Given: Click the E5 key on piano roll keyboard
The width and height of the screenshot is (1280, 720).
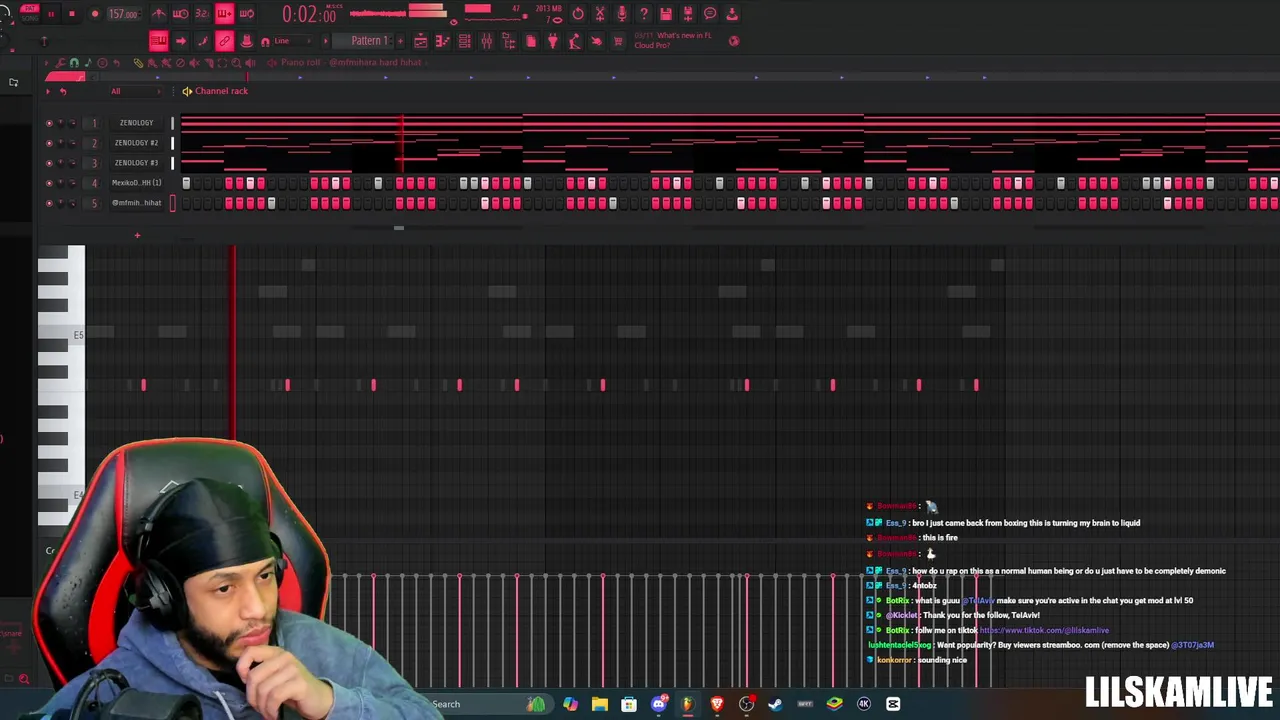Looking at the screenshot, I should coord(61,335).
